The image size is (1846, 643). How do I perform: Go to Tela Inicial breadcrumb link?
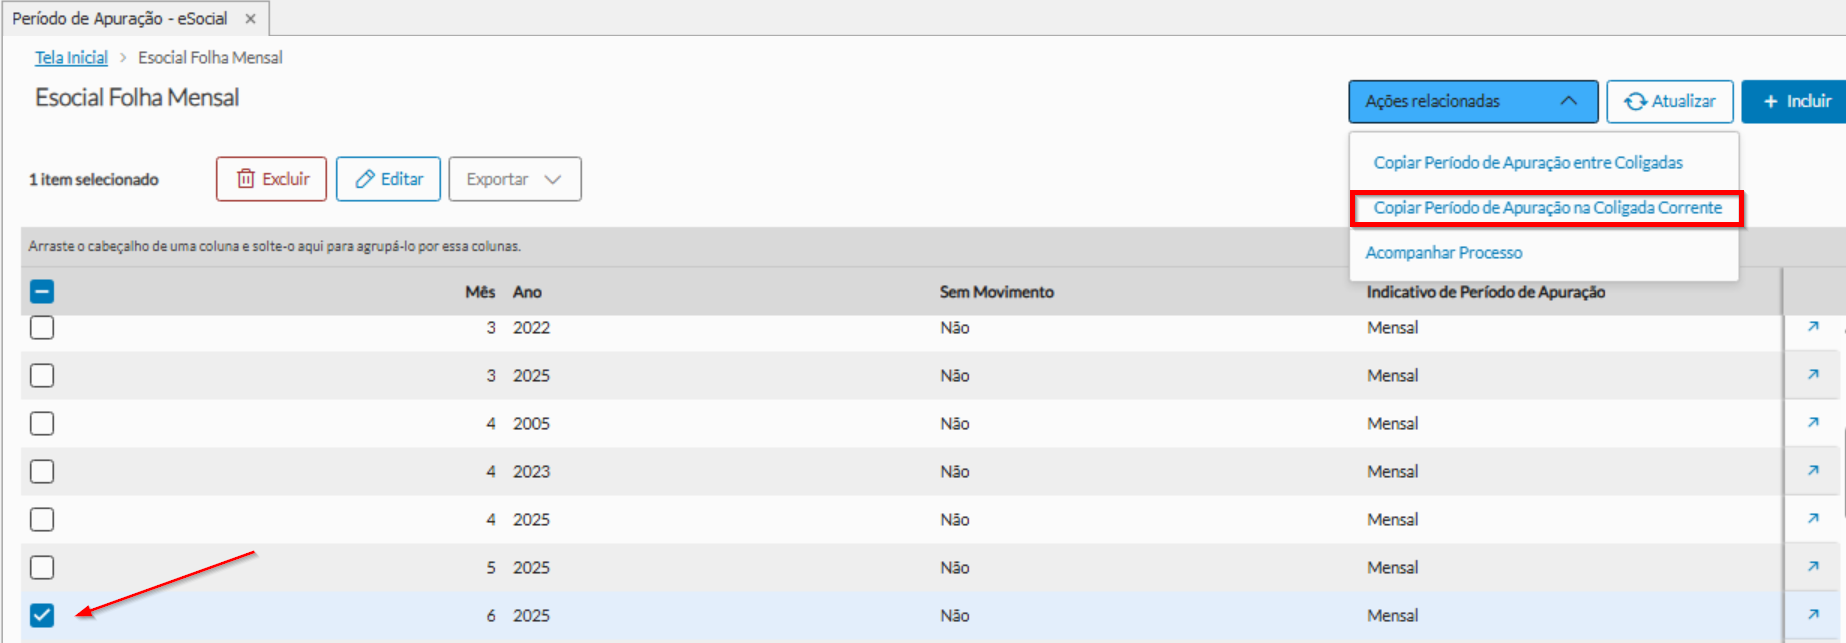(x=71, y=58)
